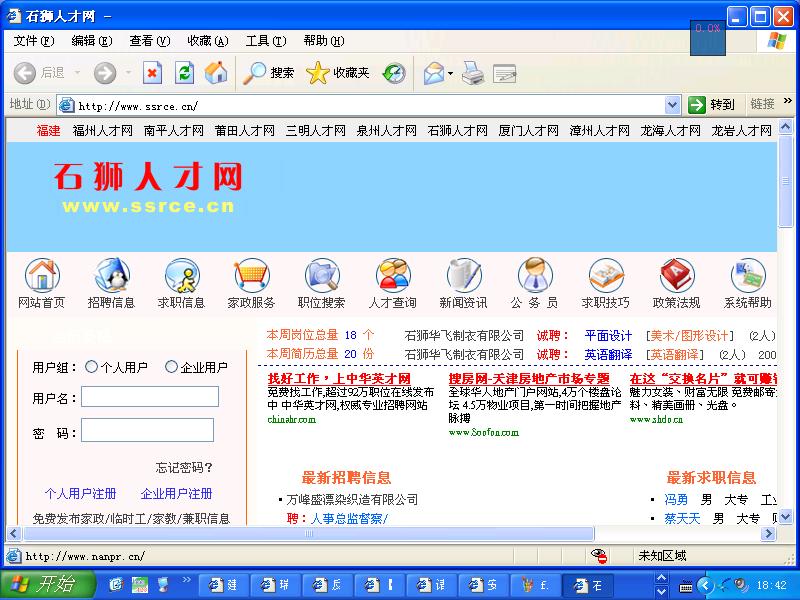Open 泉州人才网 link in top bar
This screenshot has height=600, width=800.
coord(387,131)
